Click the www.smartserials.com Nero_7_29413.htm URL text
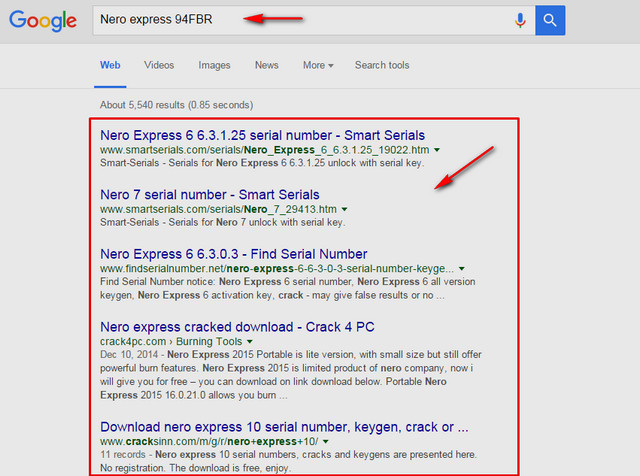 pyautogui.click(x=218, y=209)
